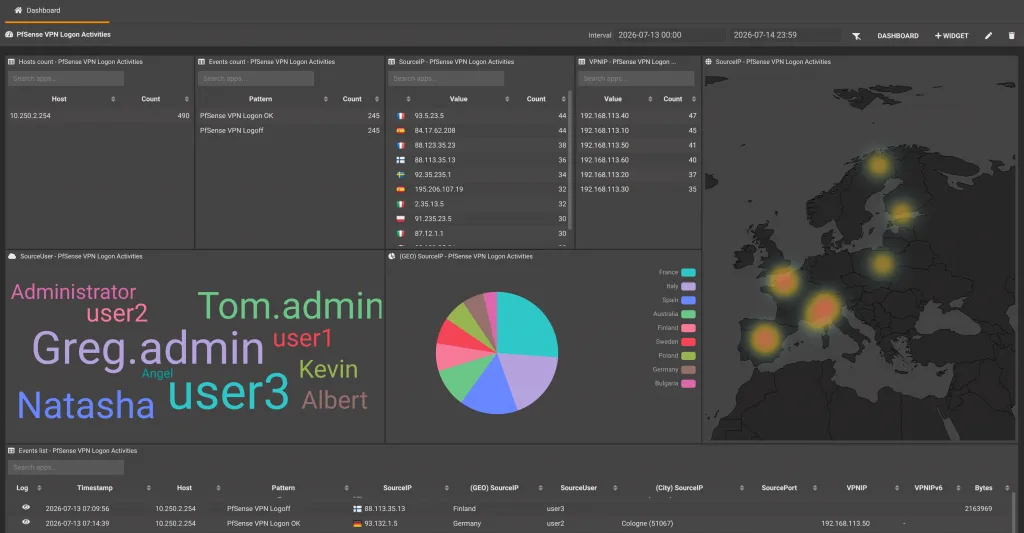Focus the VPNIP search box
The image size is (1024, 533).
tap(636, 78)
